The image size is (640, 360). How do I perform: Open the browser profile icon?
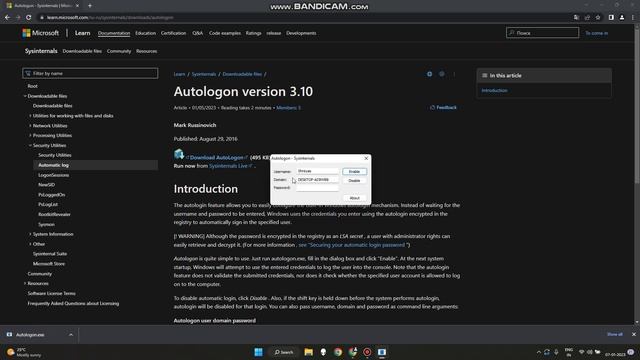click(x=622, y=18)
